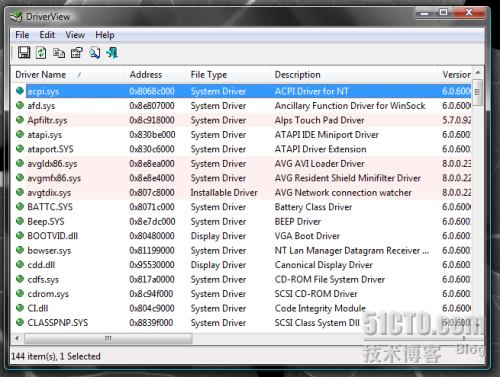This screenshot has width=500, height=377.
Task: Sort by the Description column header
Action: tap(353, 74)
